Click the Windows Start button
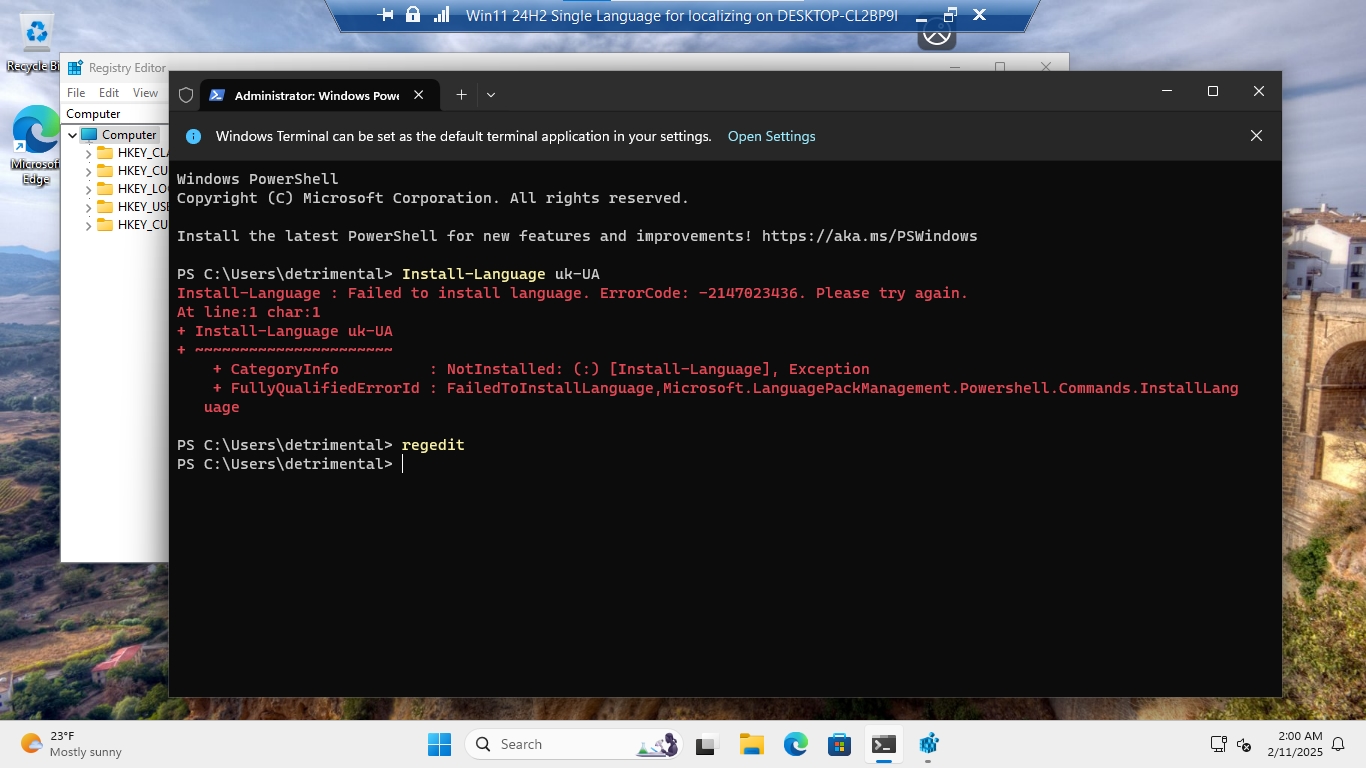Screen dimensions: 1366x768 pos(439,744)
